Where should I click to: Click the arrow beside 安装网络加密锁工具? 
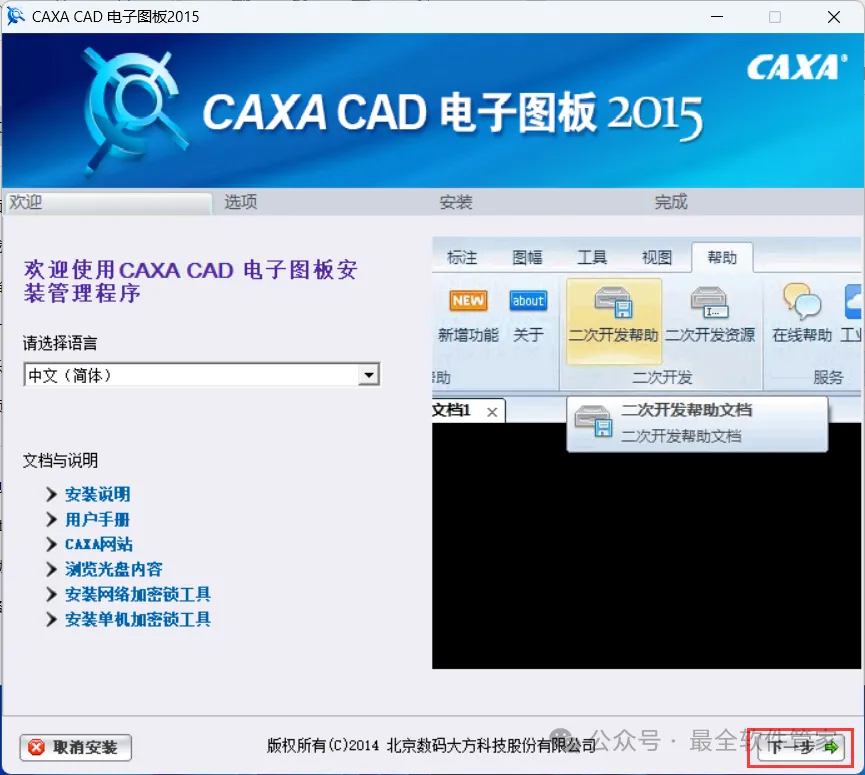pyautogui.click(x=51, y=594)
